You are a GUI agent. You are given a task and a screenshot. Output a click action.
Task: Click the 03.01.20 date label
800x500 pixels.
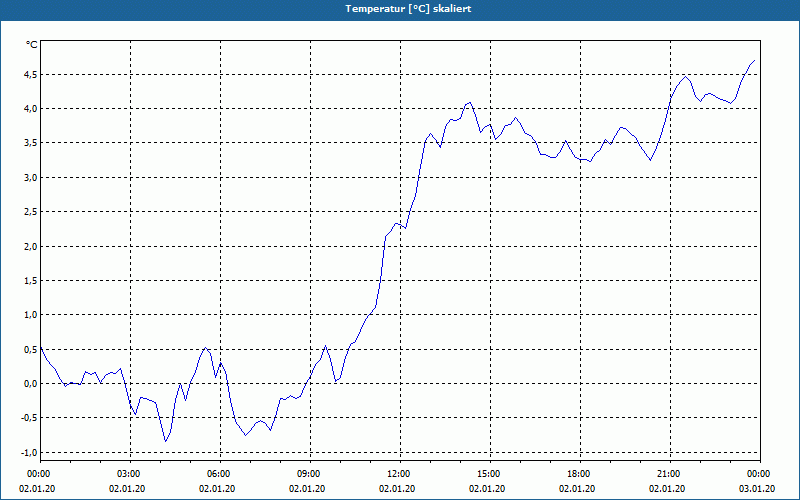[x=757, y=489]
